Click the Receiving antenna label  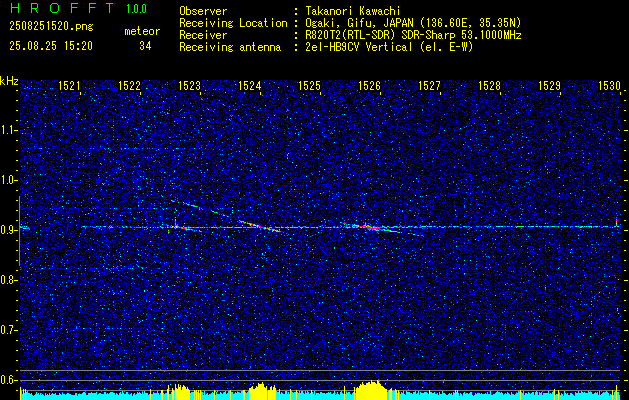pyautogui.click(x=230, y=47)
